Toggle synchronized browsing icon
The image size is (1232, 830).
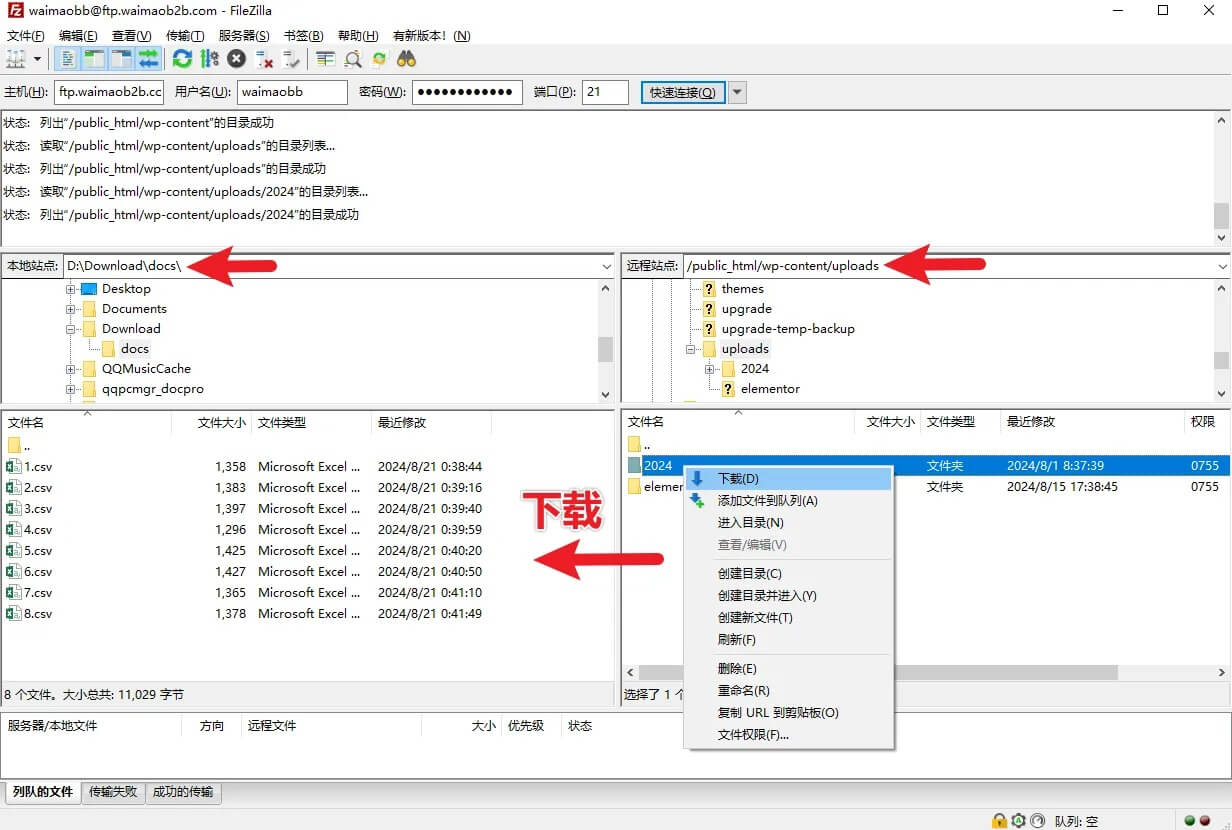click(x=379, y=59)
